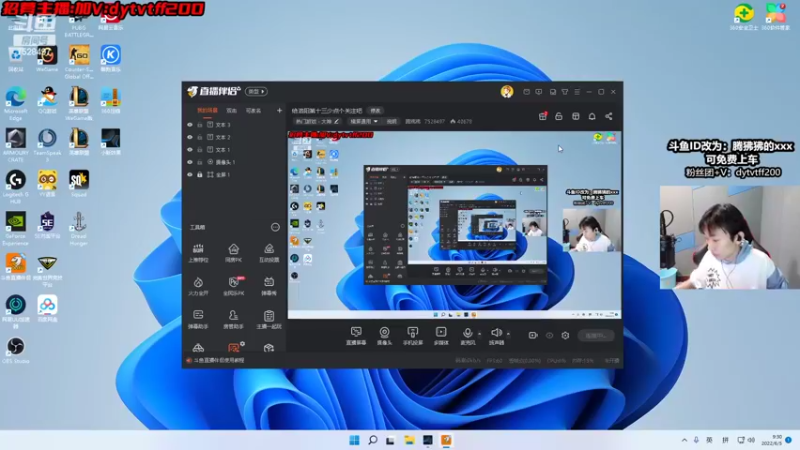Open the streamer avatar profile
Viewport: 800px width, 450px height.
[x=507, y=92]
